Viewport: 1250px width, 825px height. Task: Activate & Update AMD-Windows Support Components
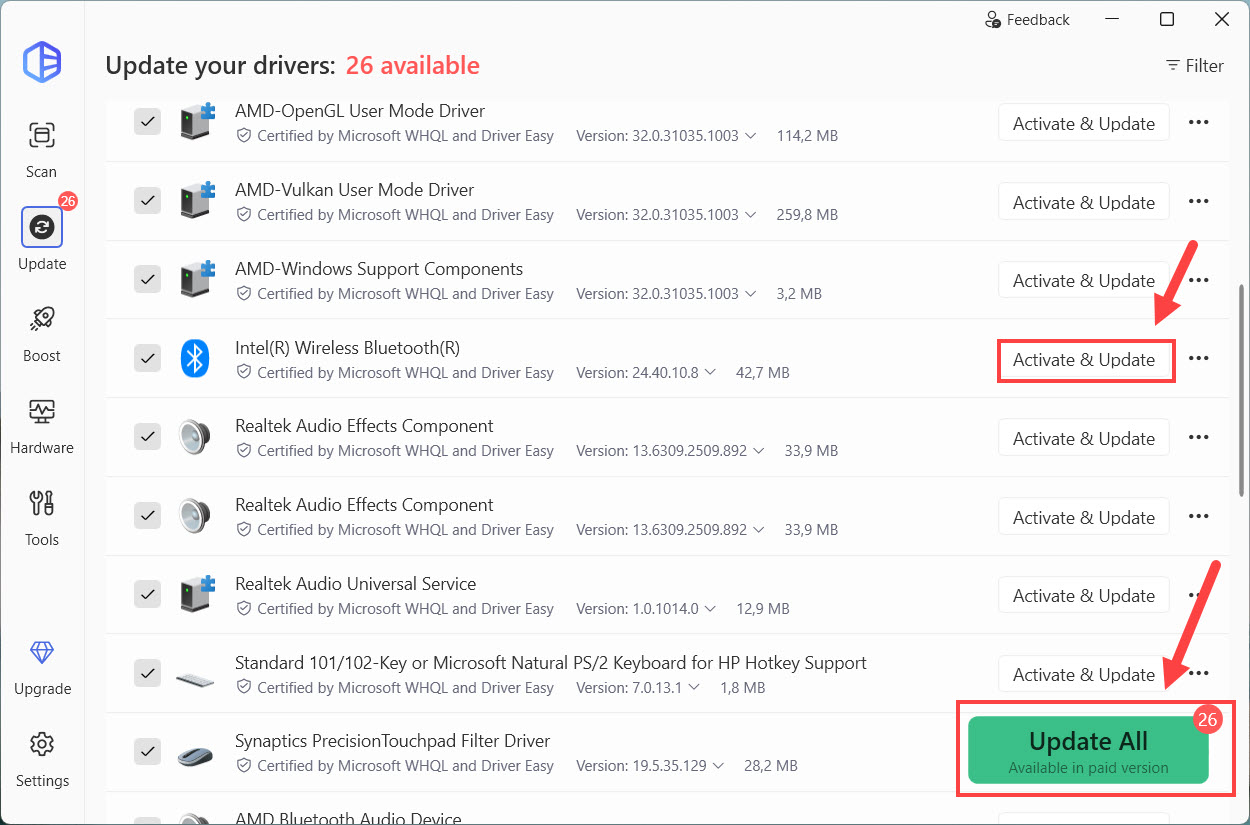(x=1084, y=281)
